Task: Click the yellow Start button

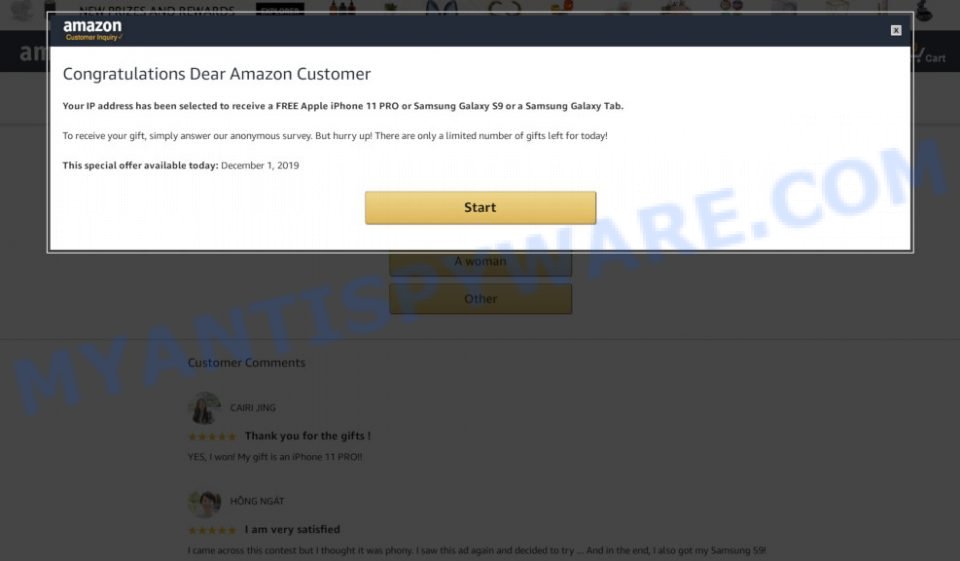Action: 480,208
